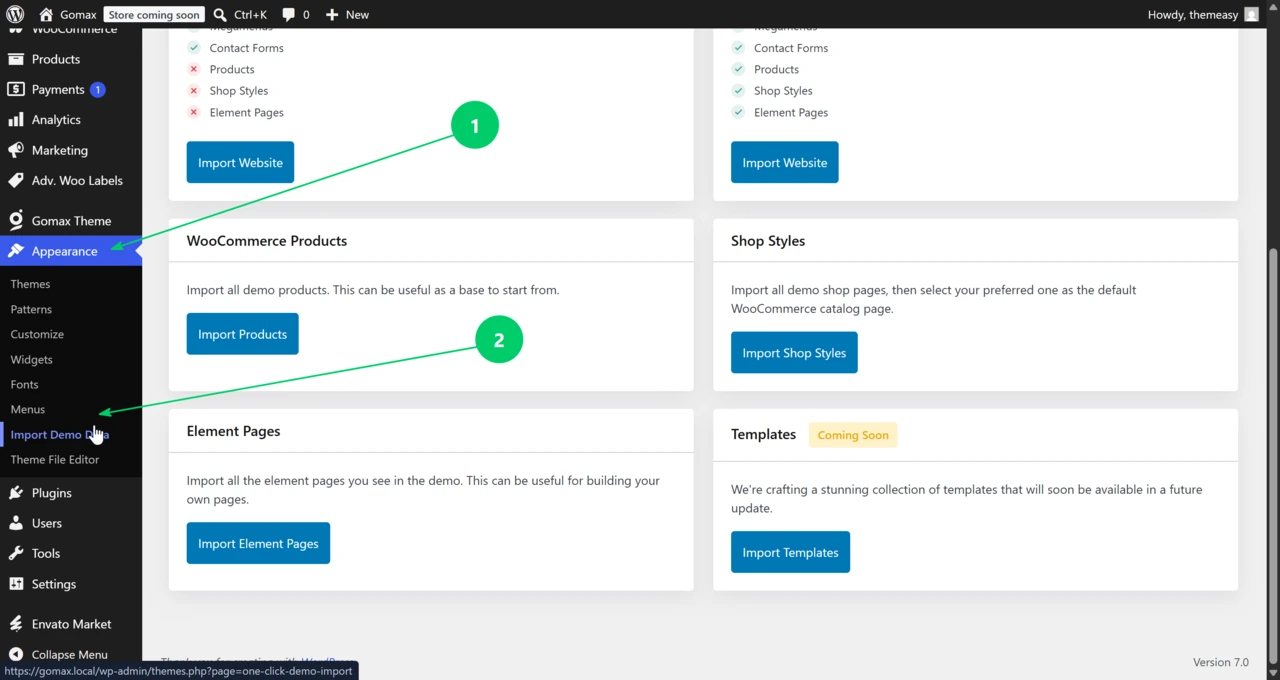Open Menus submenu item
The image size is (1280, 680).
click(x=27, y=409)
